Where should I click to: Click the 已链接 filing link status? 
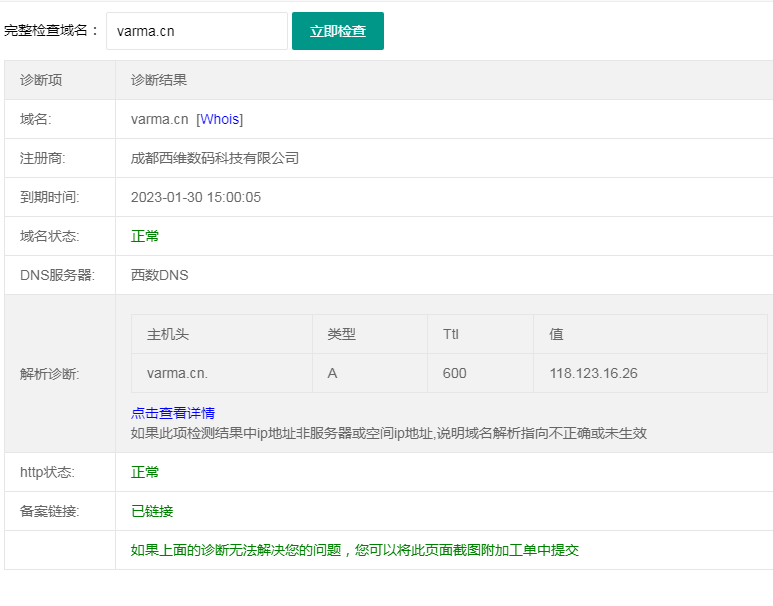pos(152,511)
